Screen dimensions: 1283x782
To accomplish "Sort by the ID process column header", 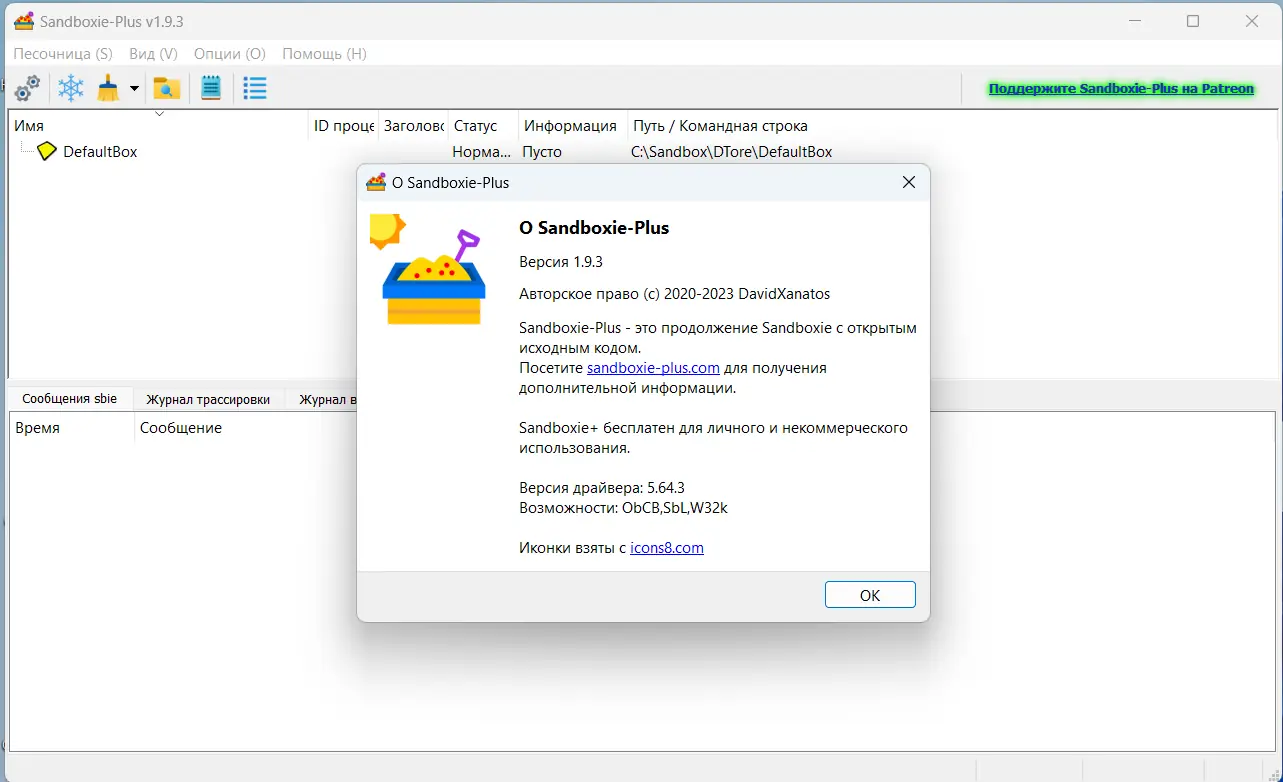I will (x=343, y=126).
